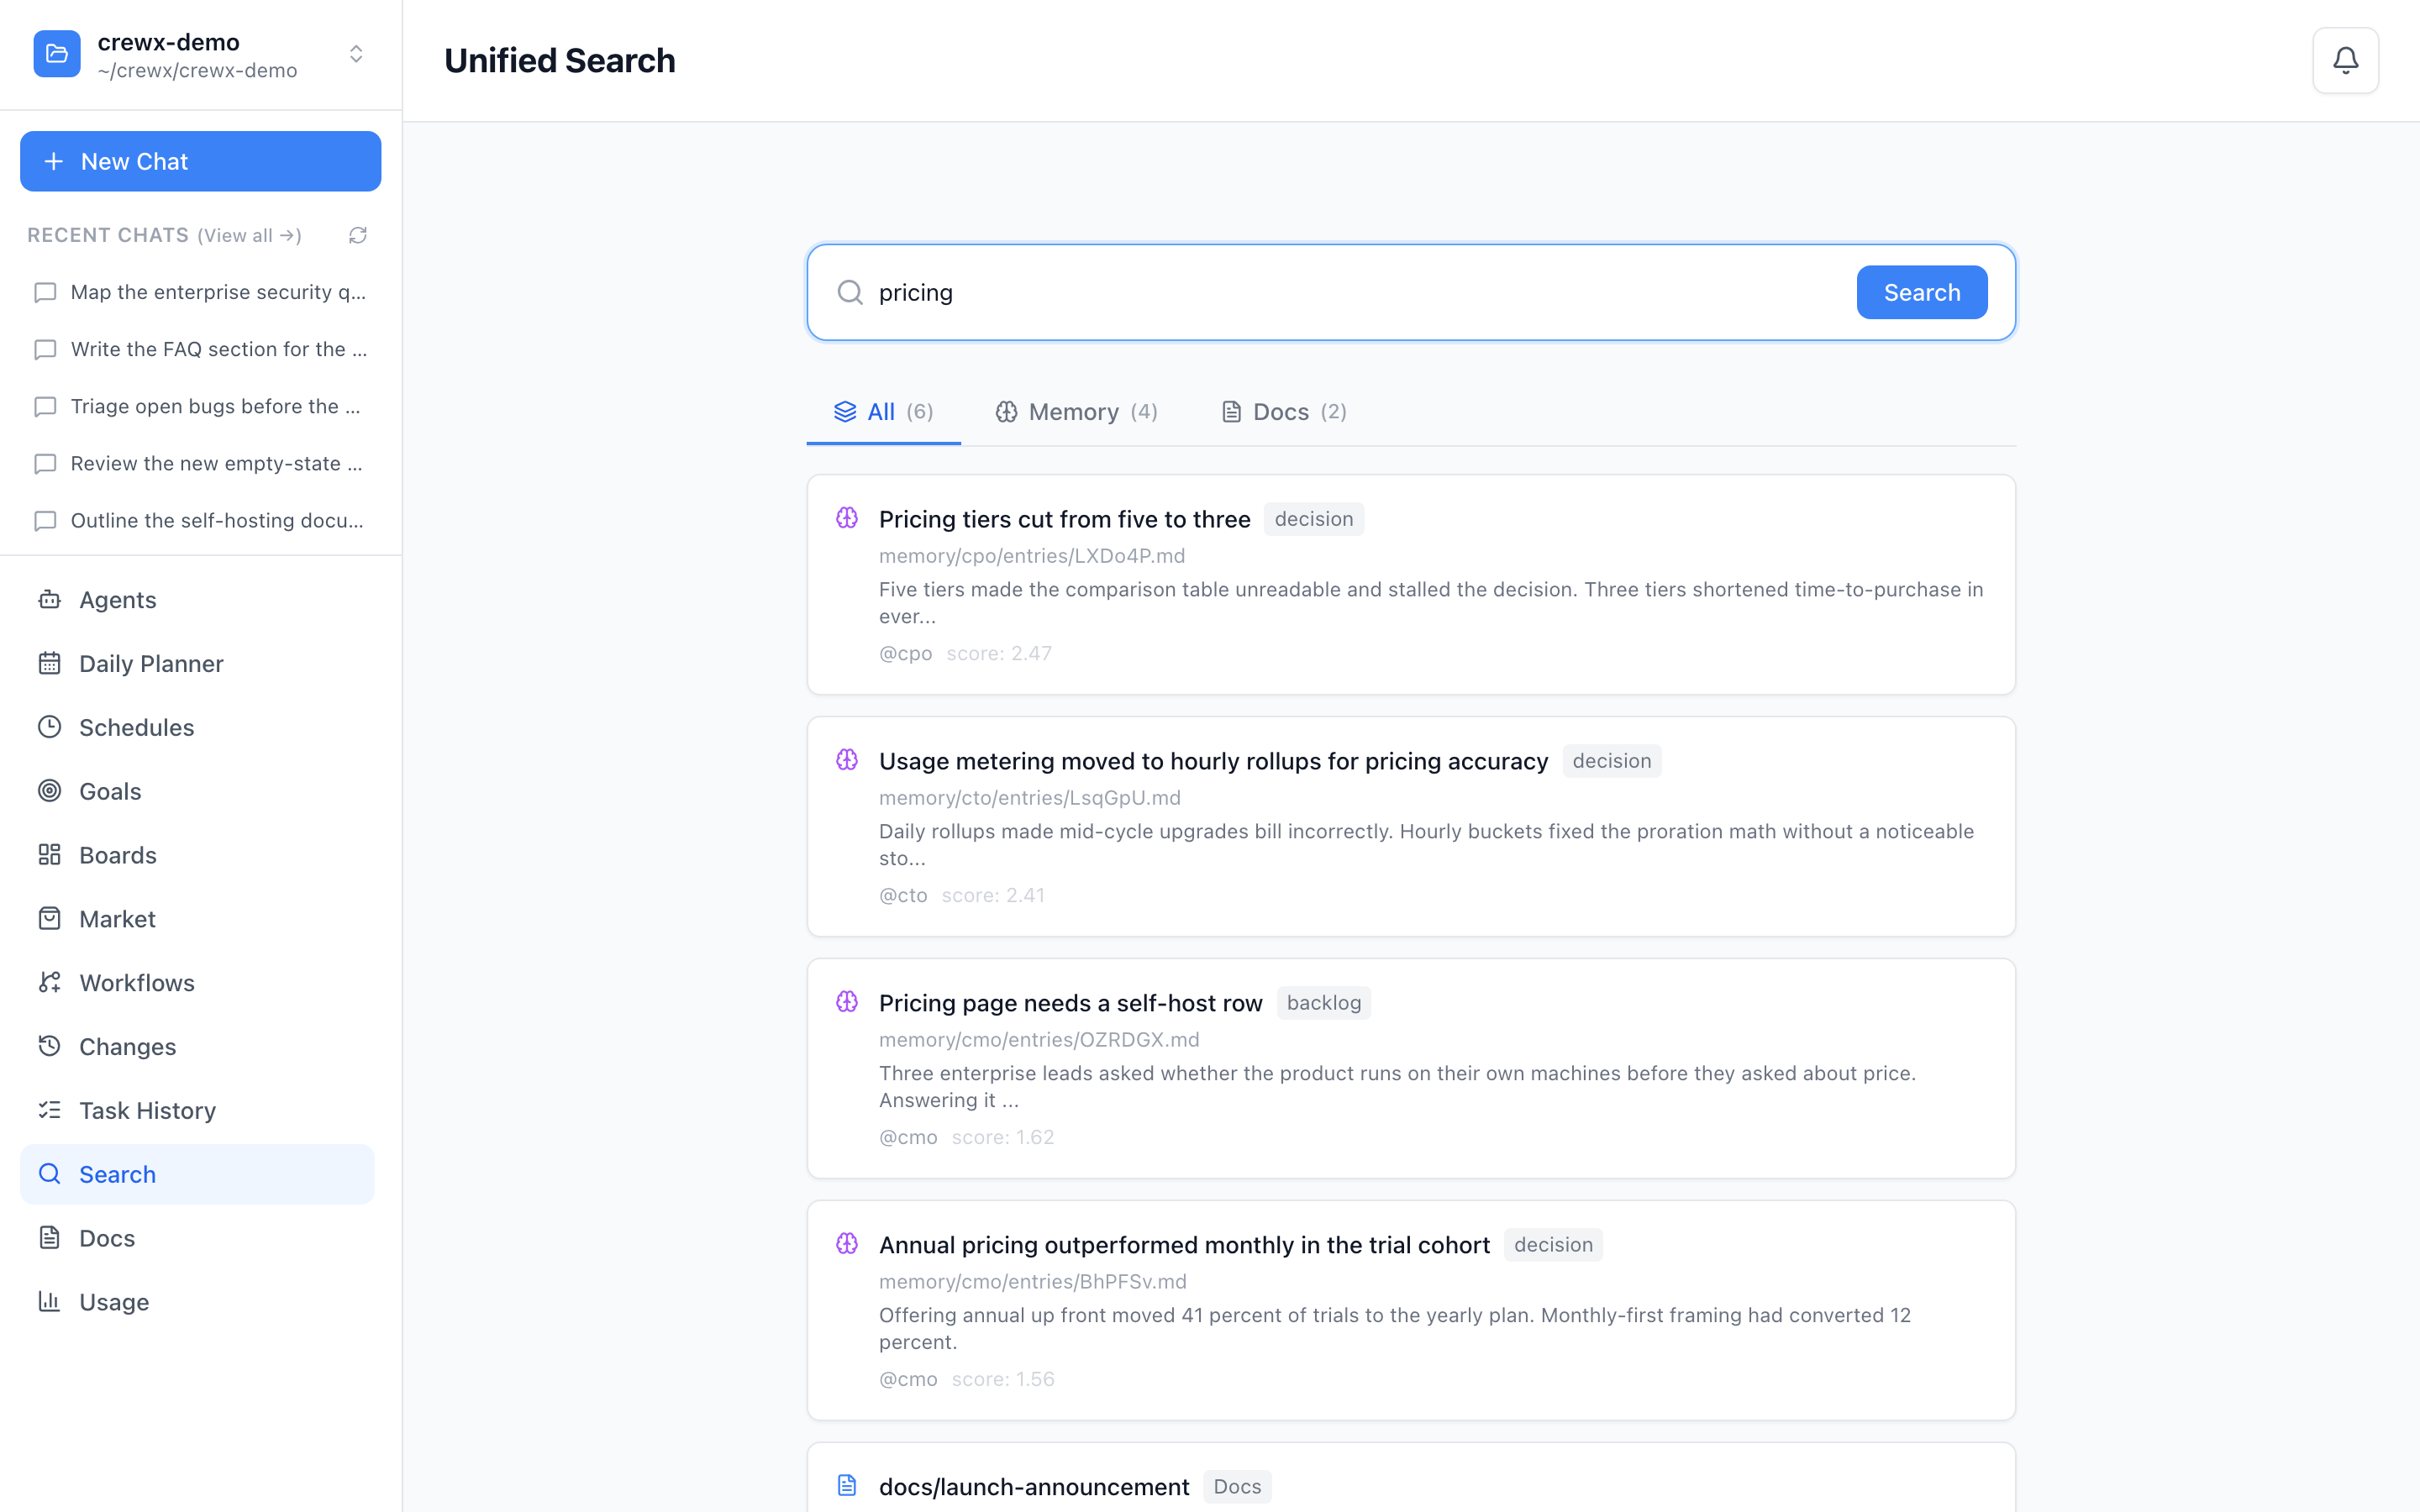Open result 'Usage metering moved to hourly rollups'
This screenshot has height=1512, width=2420.
(x=1213, y=761)
